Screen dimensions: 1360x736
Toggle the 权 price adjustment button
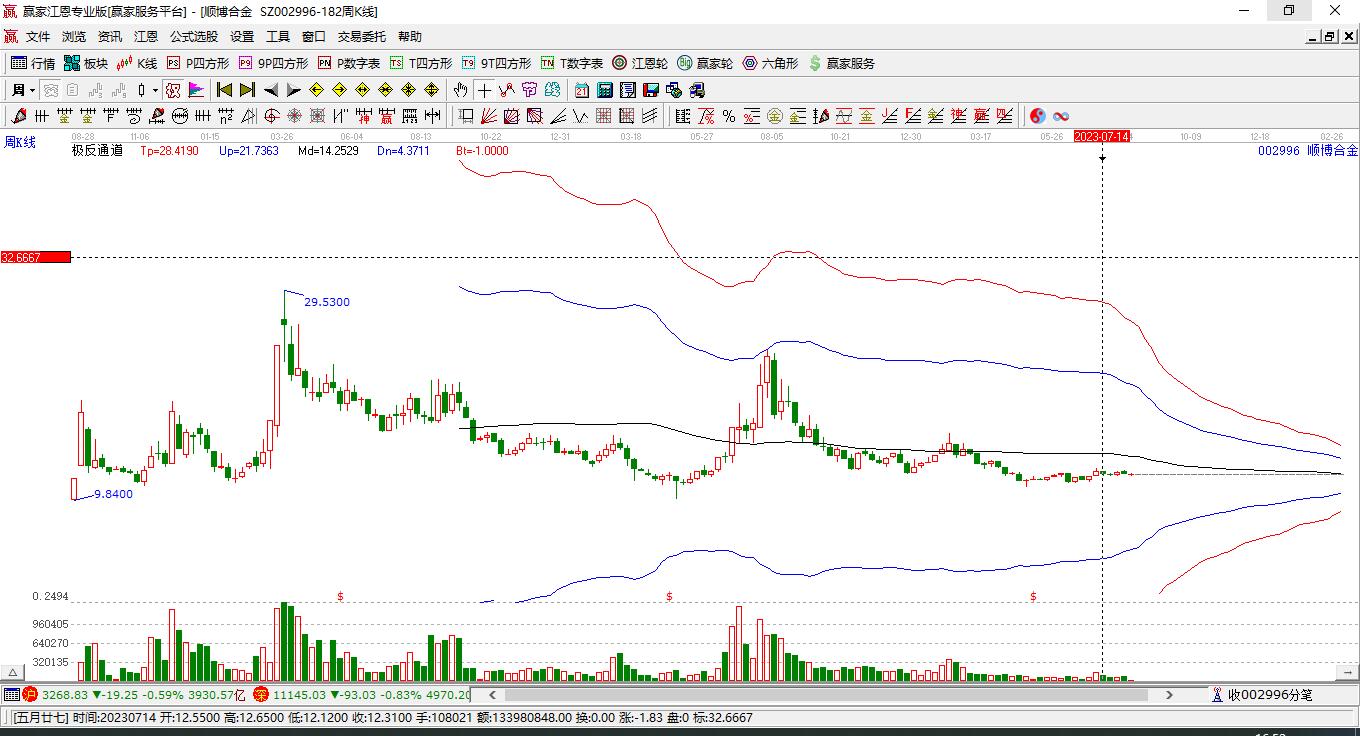(x=173, y=90)
